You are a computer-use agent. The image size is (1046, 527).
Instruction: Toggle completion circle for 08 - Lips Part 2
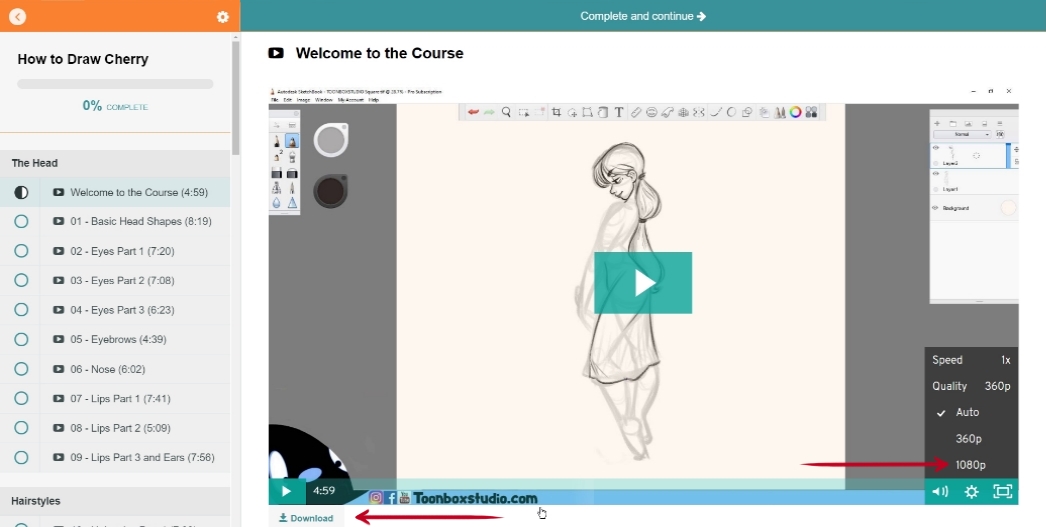(x=21, y=428)
